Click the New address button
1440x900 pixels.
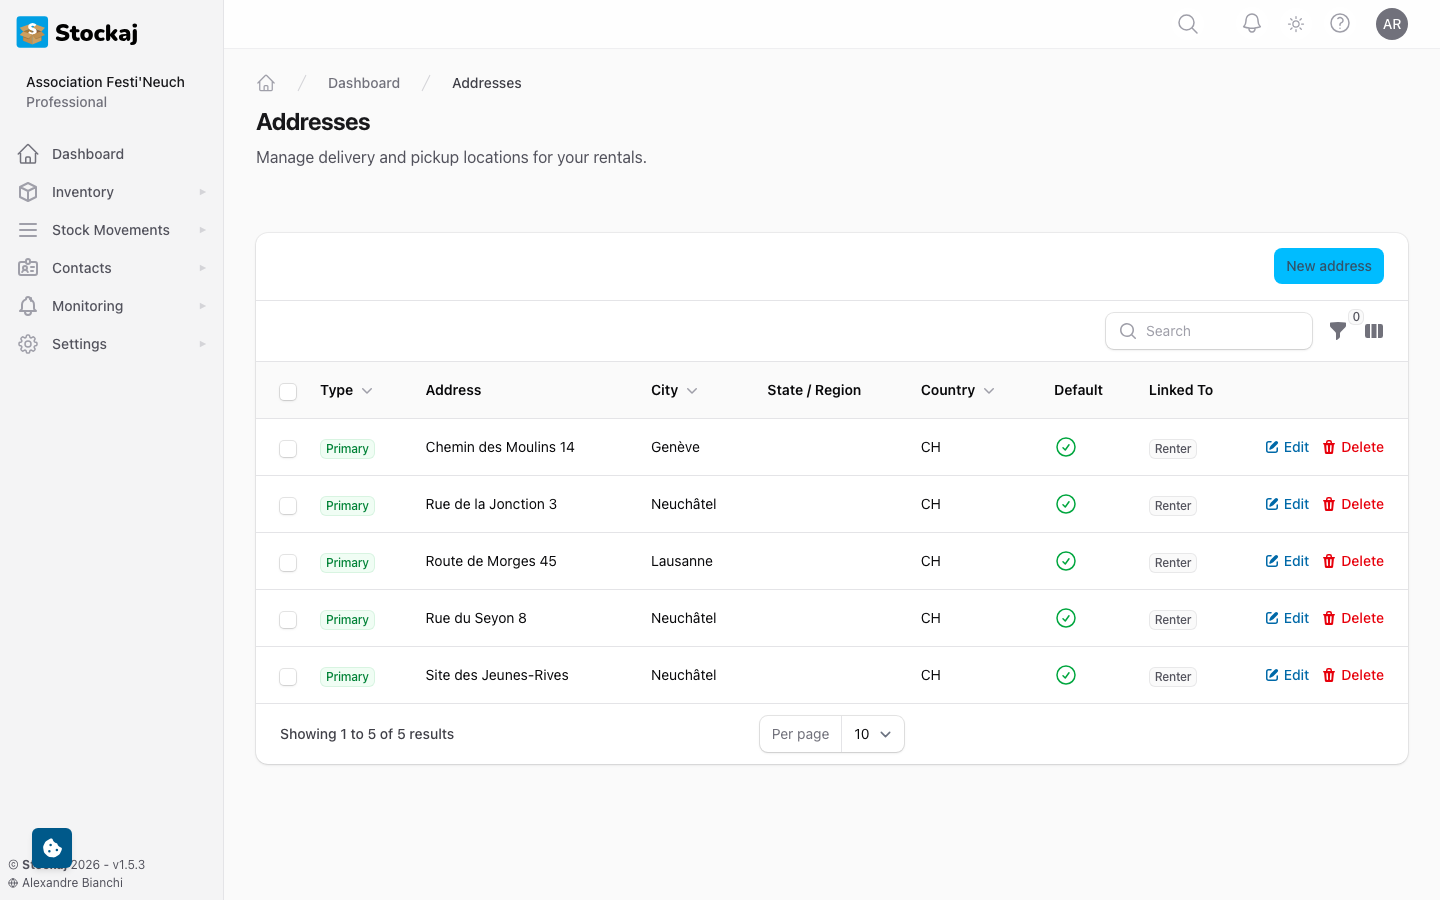[x=1329, y=266]
